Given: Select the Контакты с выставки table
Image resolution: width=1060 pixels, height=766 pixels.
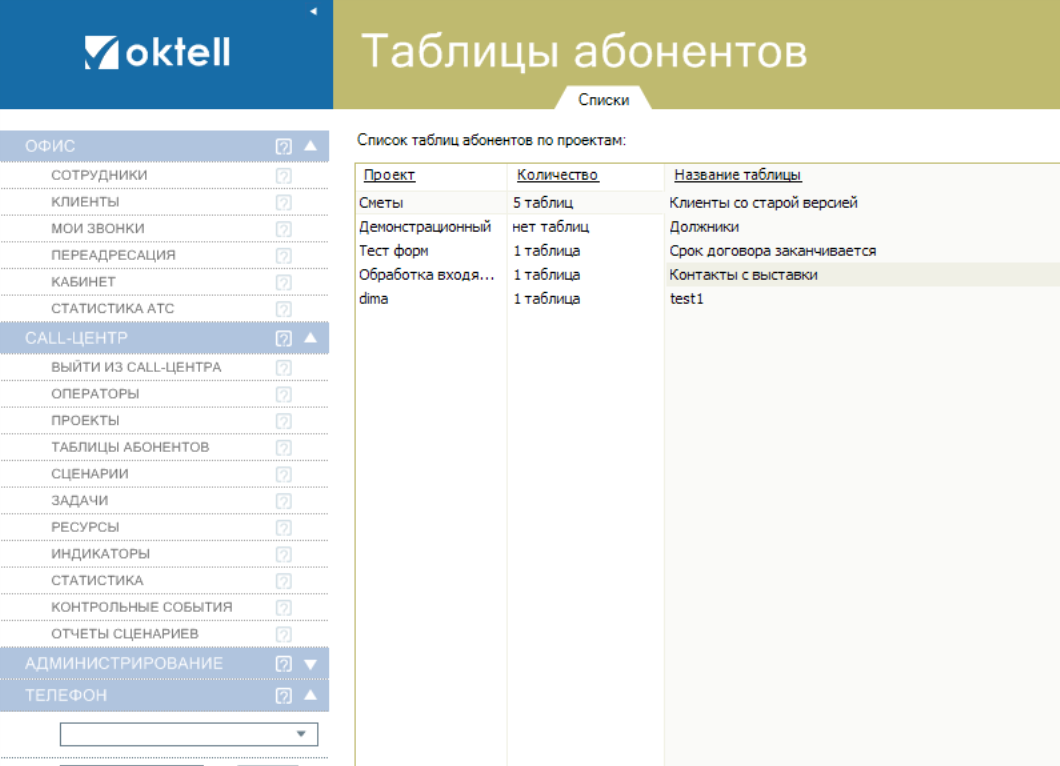Looking at the screenshot, I should tap(743, 275).
